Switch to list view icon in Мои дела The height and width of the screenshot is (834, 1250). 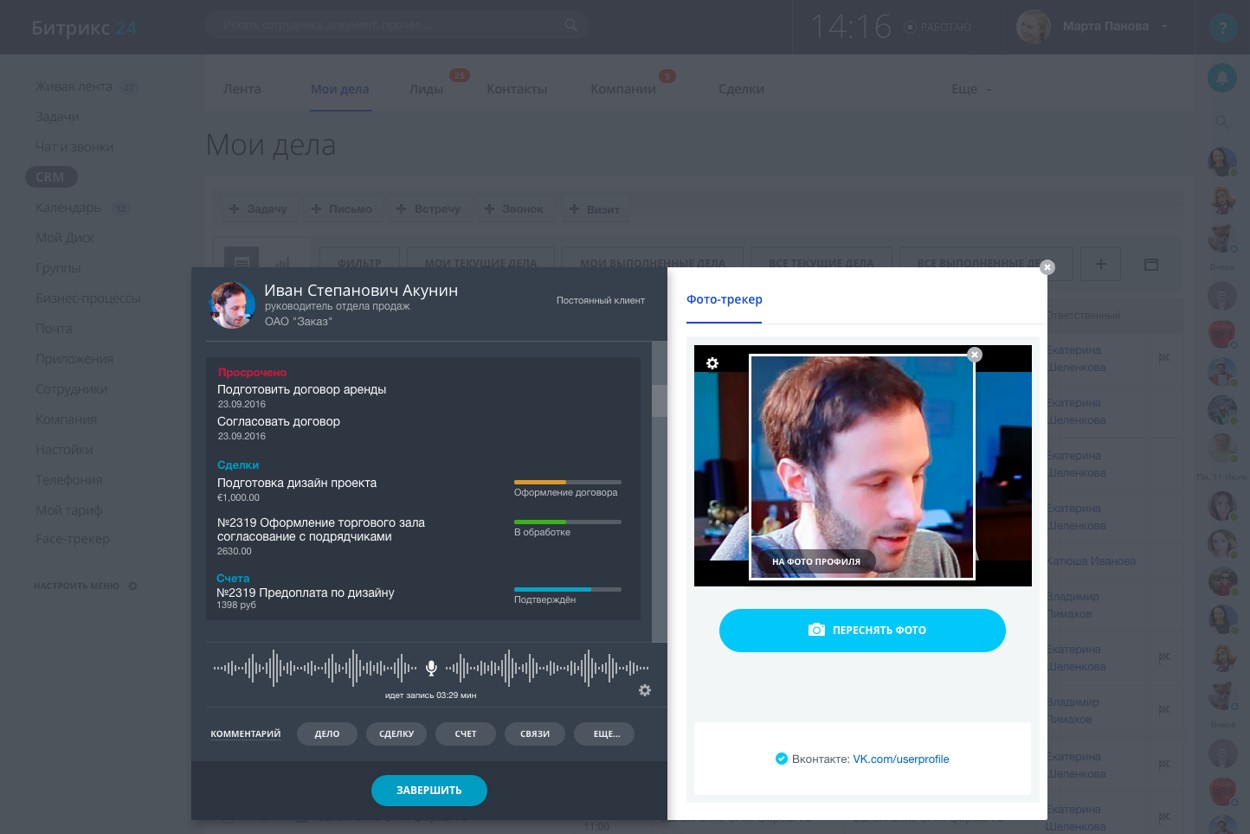pos(241,263)
